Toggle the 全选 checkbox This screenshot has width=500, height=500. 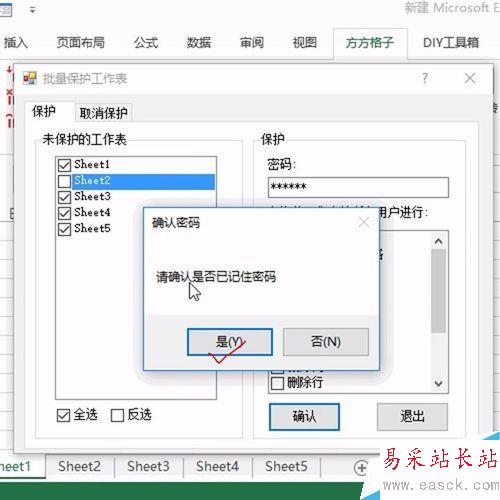tap(63, 415)
